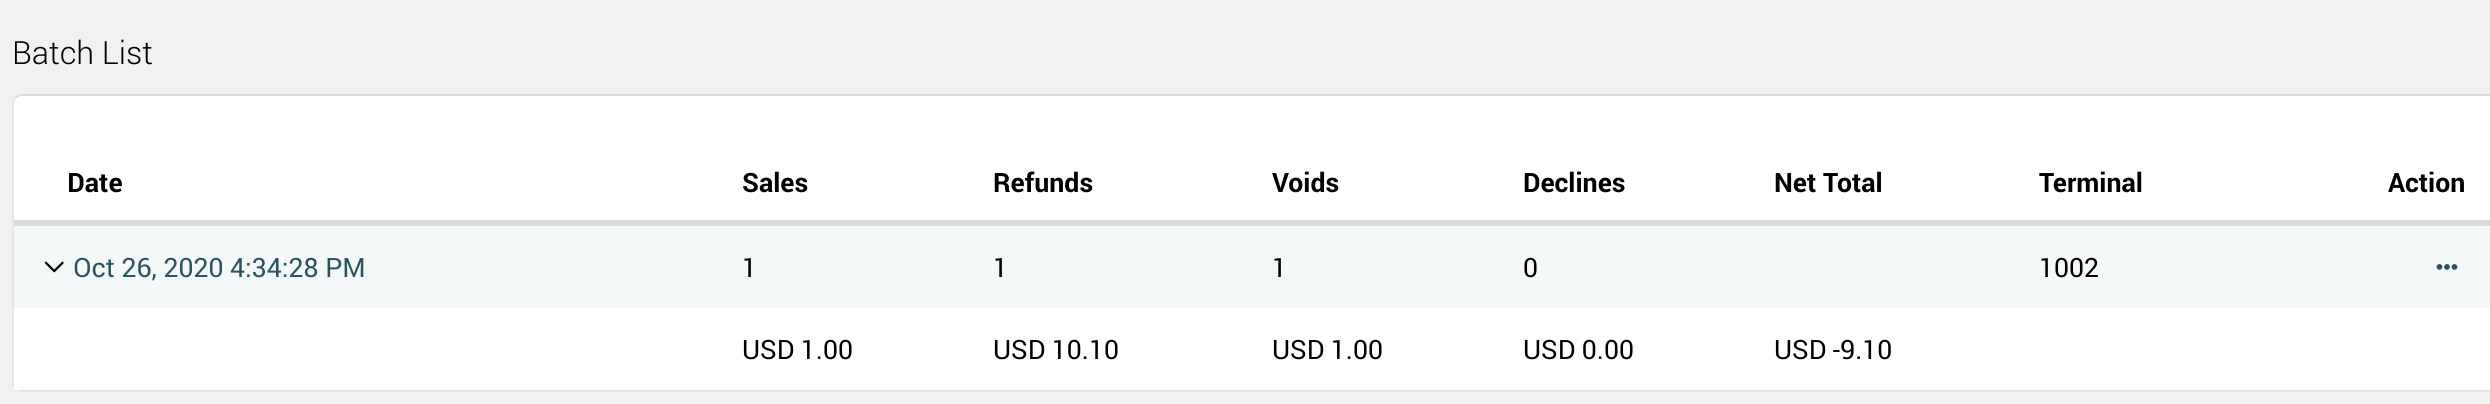The image size is (2490, 404).
Task: Click the Date column header
Action: pos(95,183)
